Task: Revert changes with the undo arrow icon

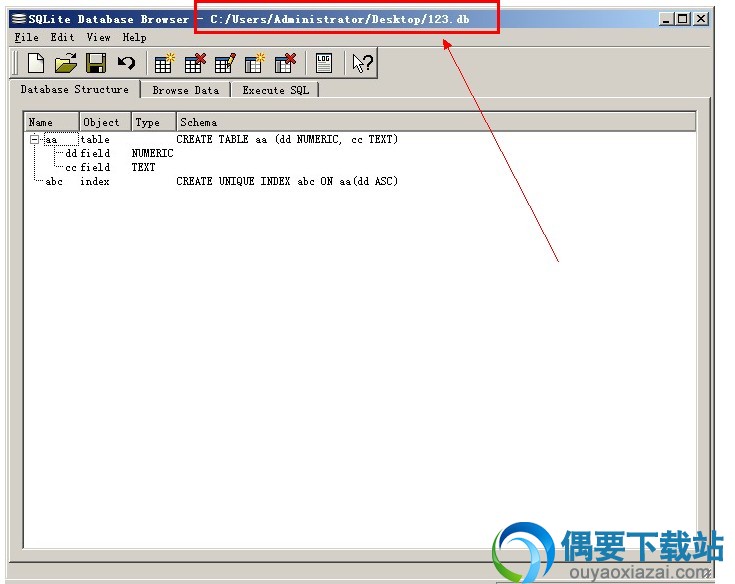Action: coord(126,63)
